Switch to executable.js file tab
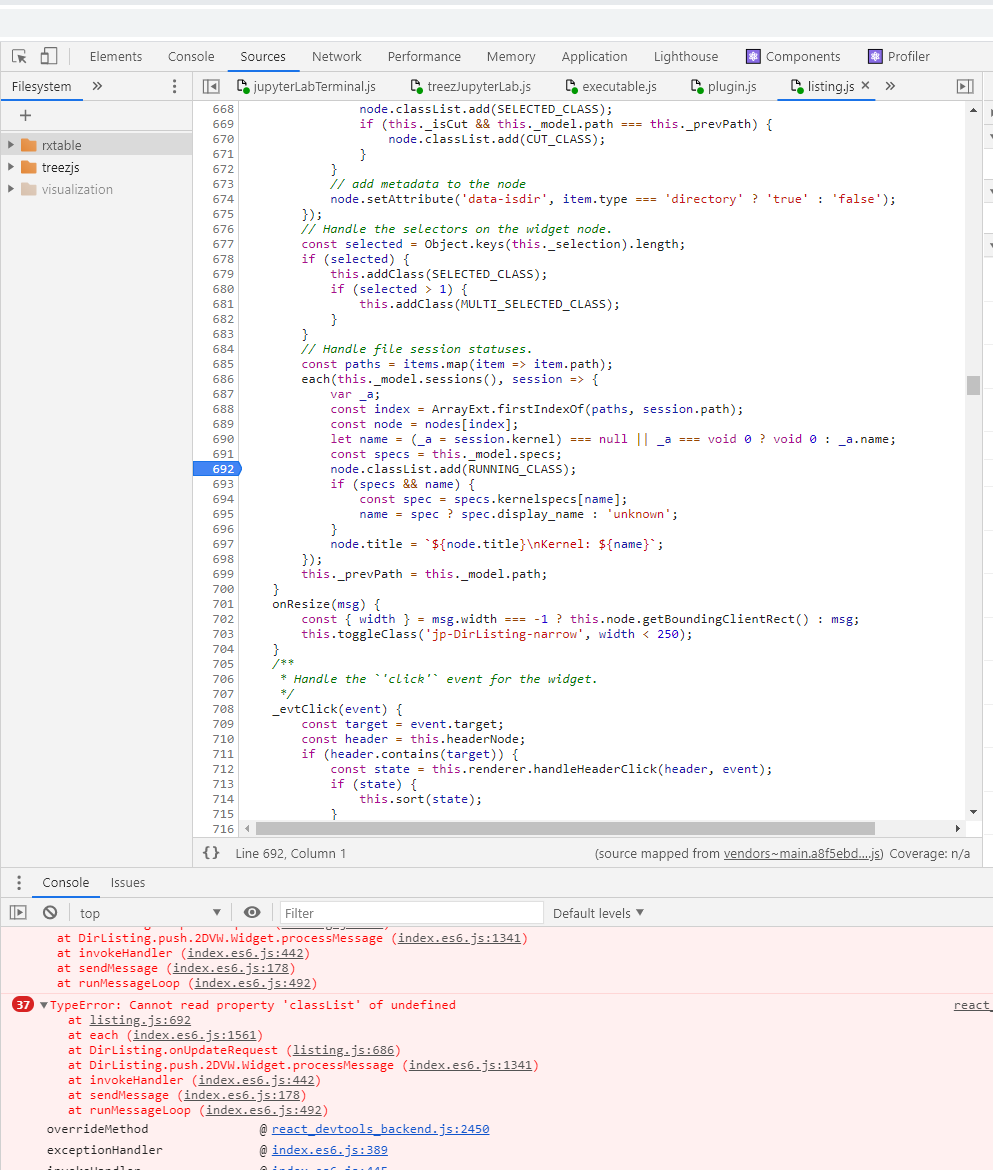993x1170 pixels. 611,87
